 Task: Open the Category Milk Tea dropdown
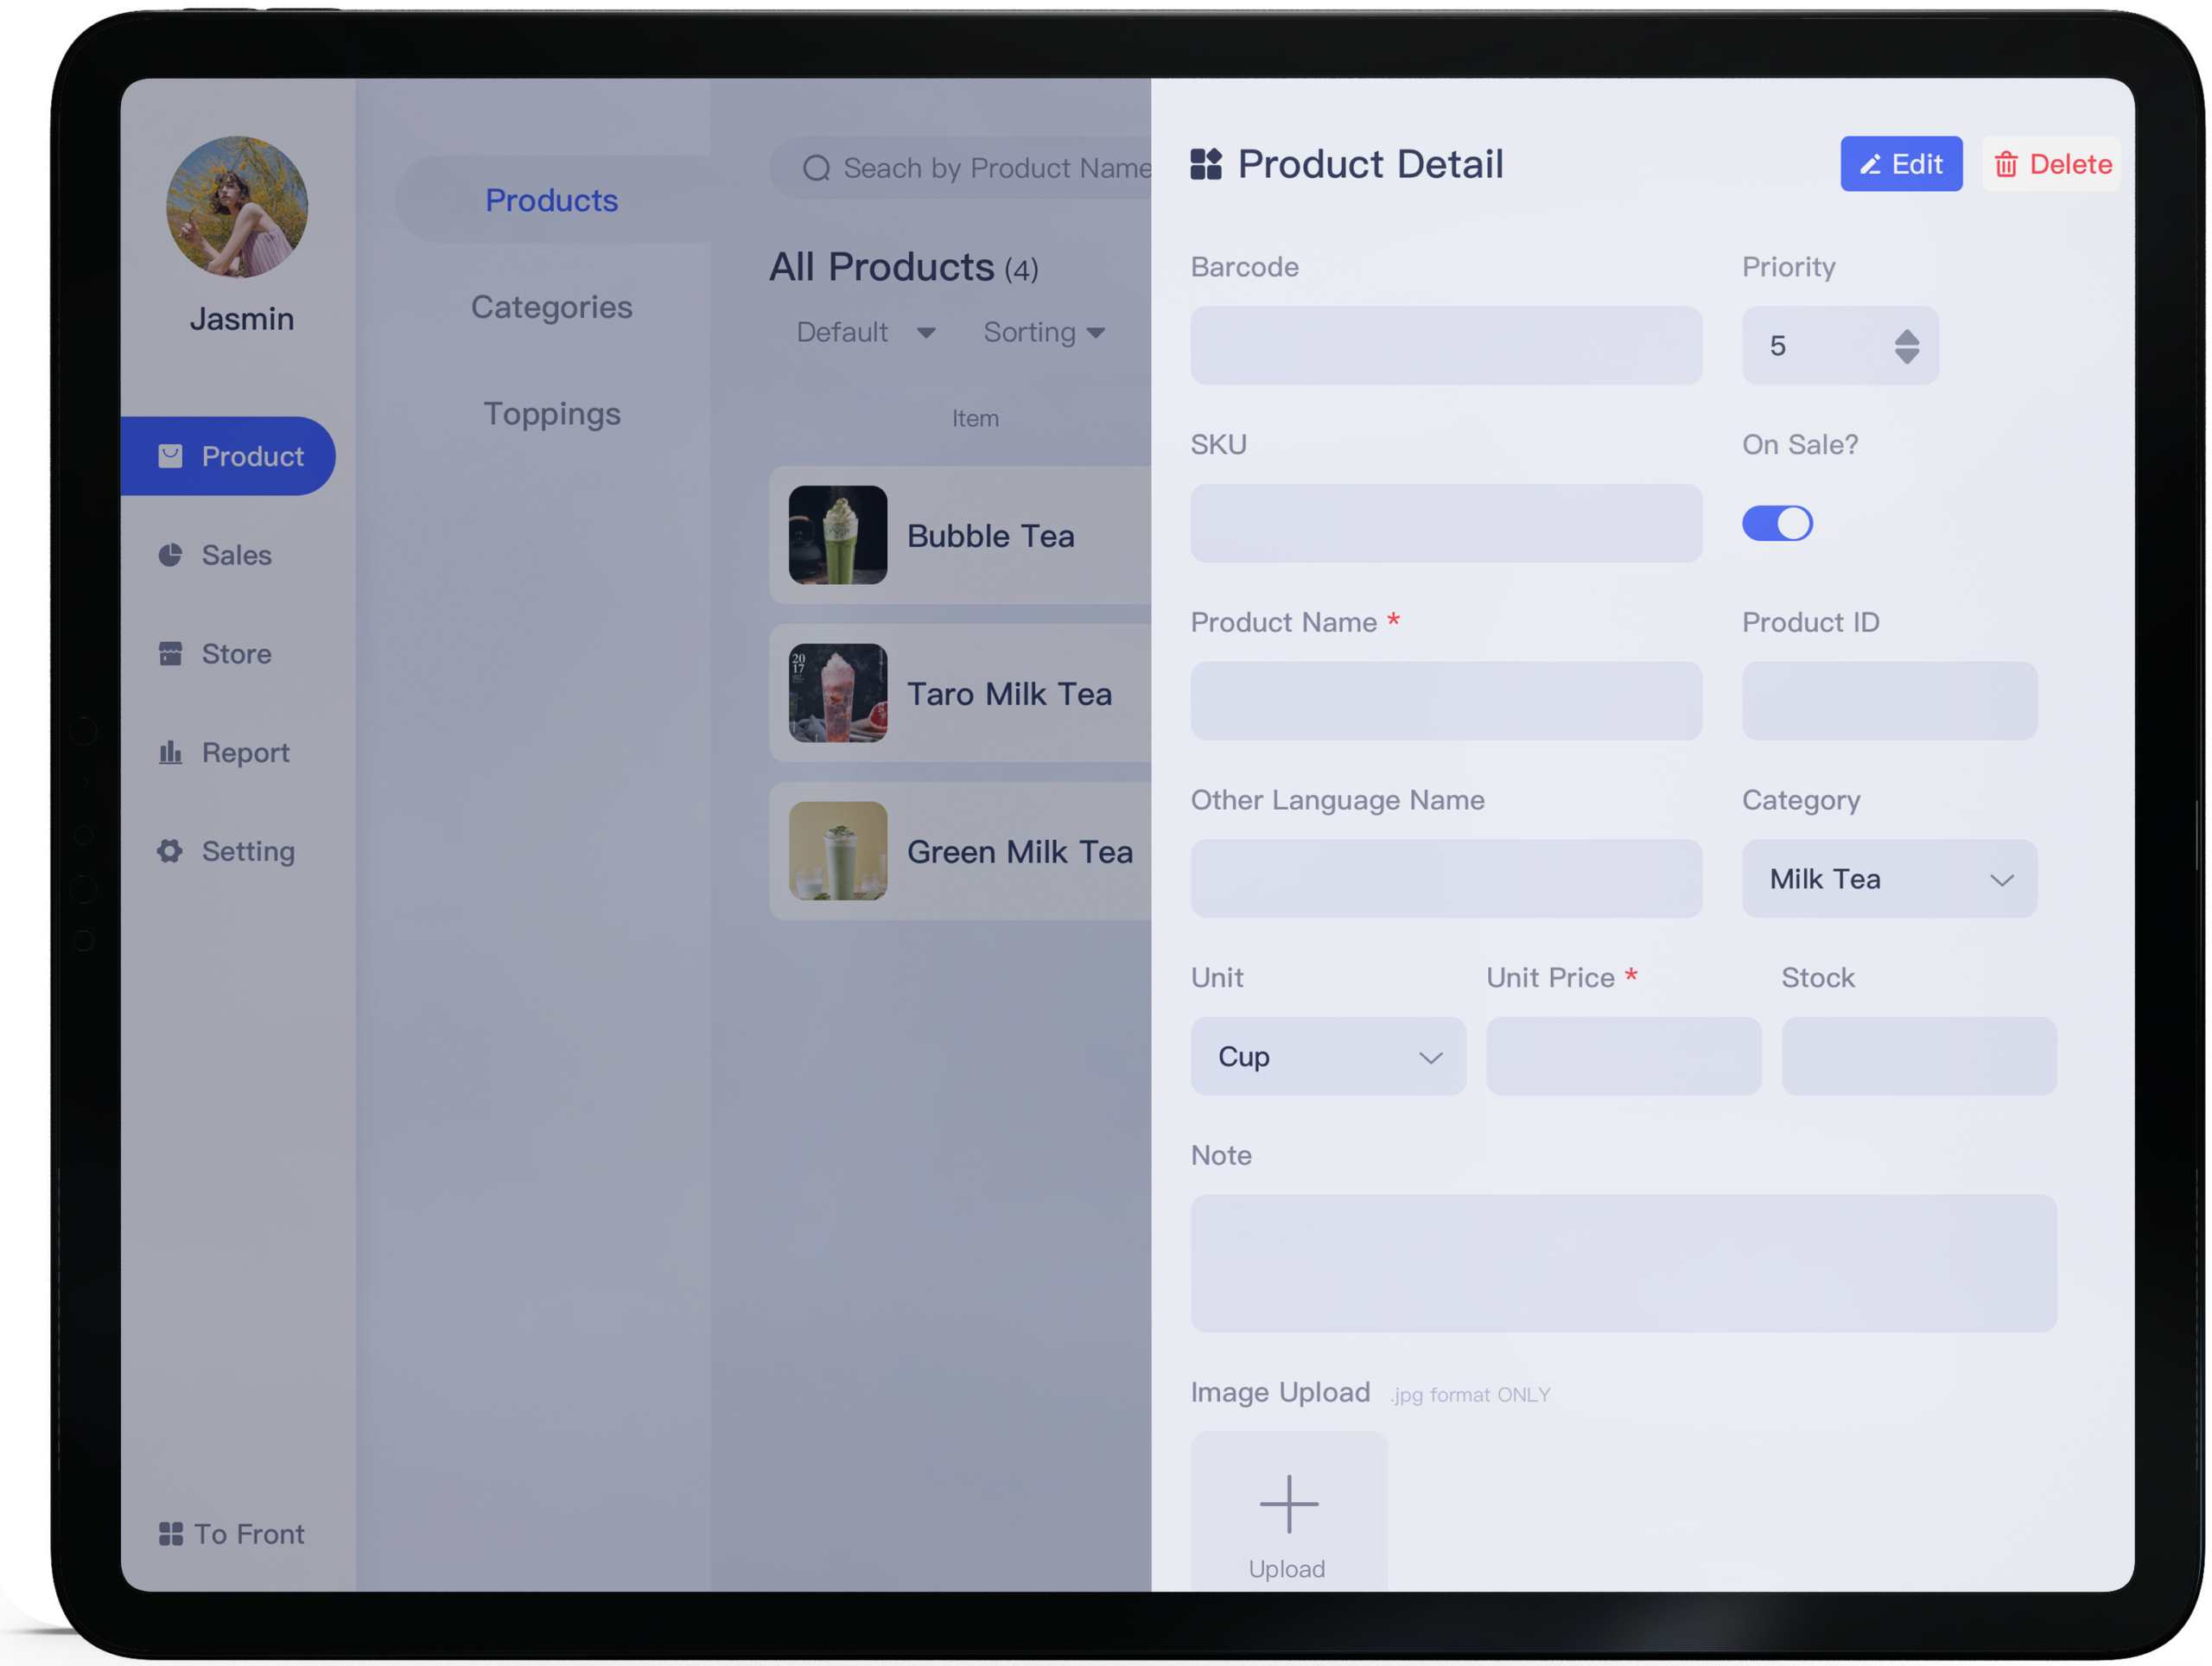tap(1888, 879)
